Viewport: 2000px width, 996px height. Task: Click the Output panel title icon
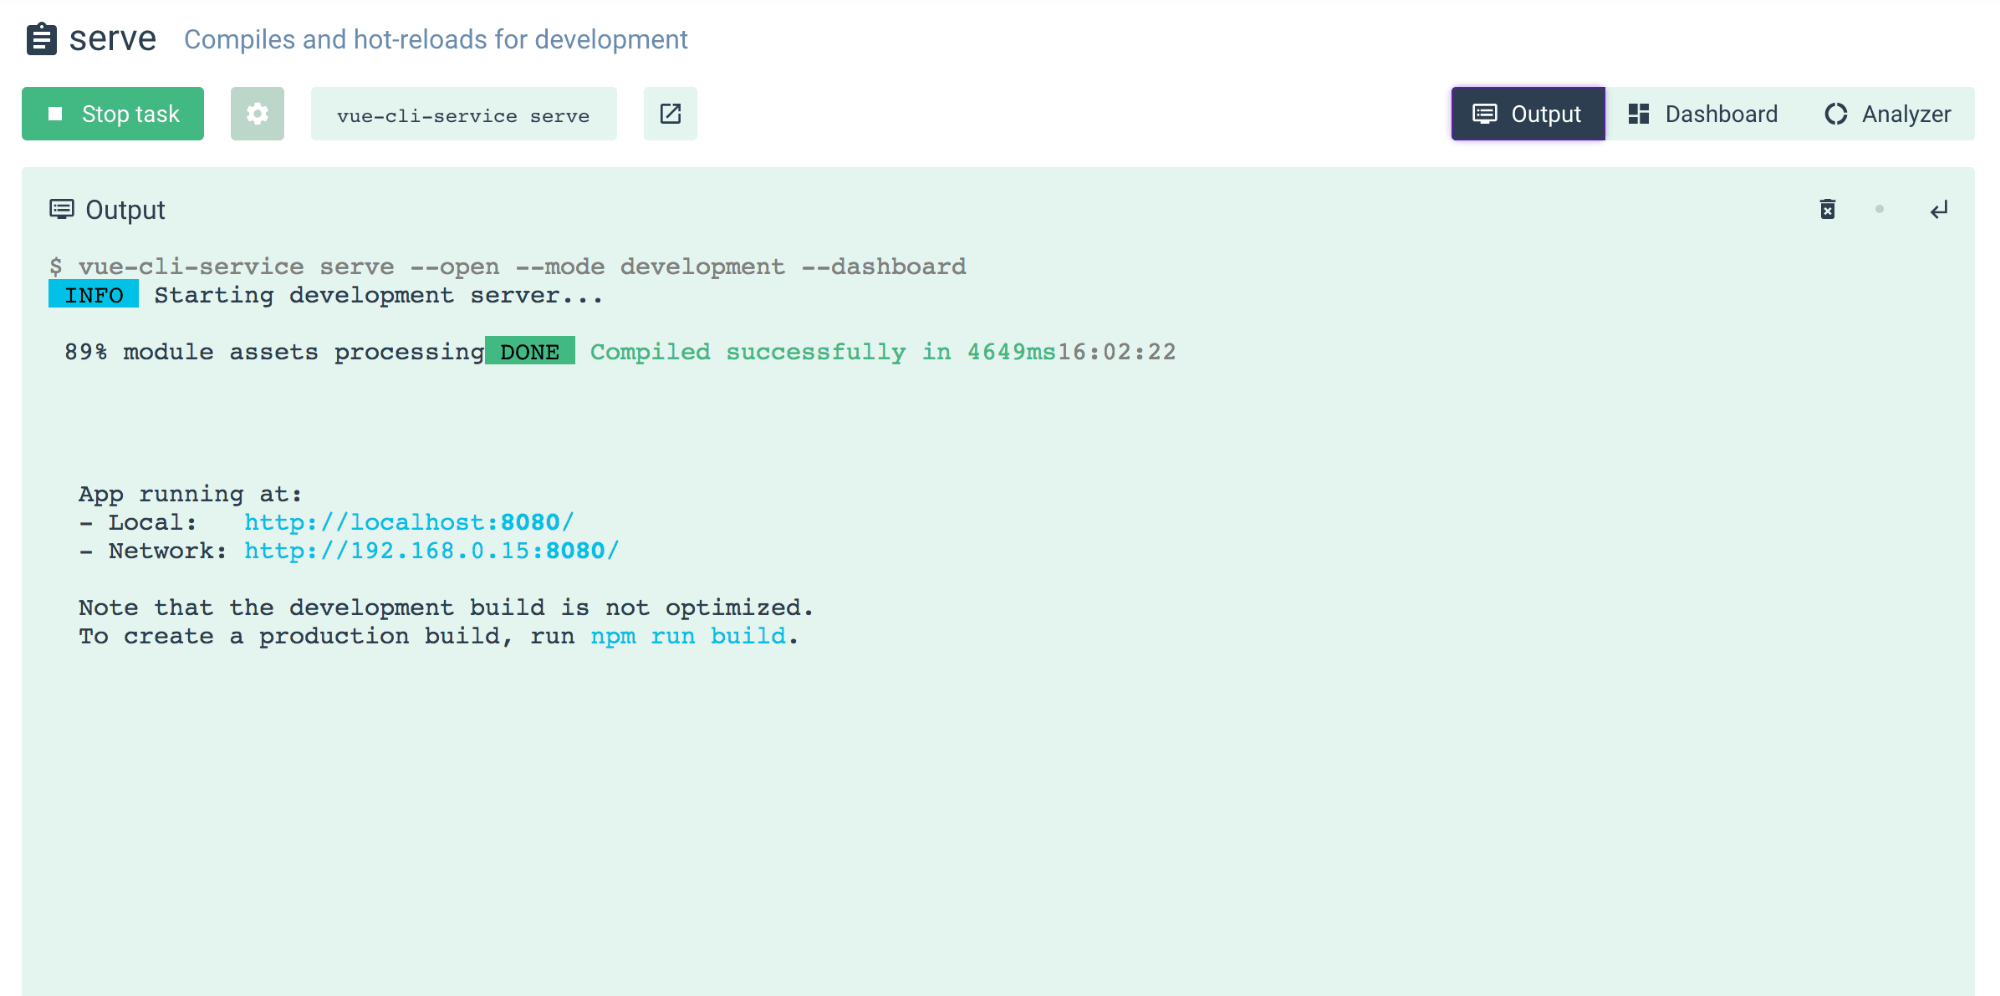62,209
